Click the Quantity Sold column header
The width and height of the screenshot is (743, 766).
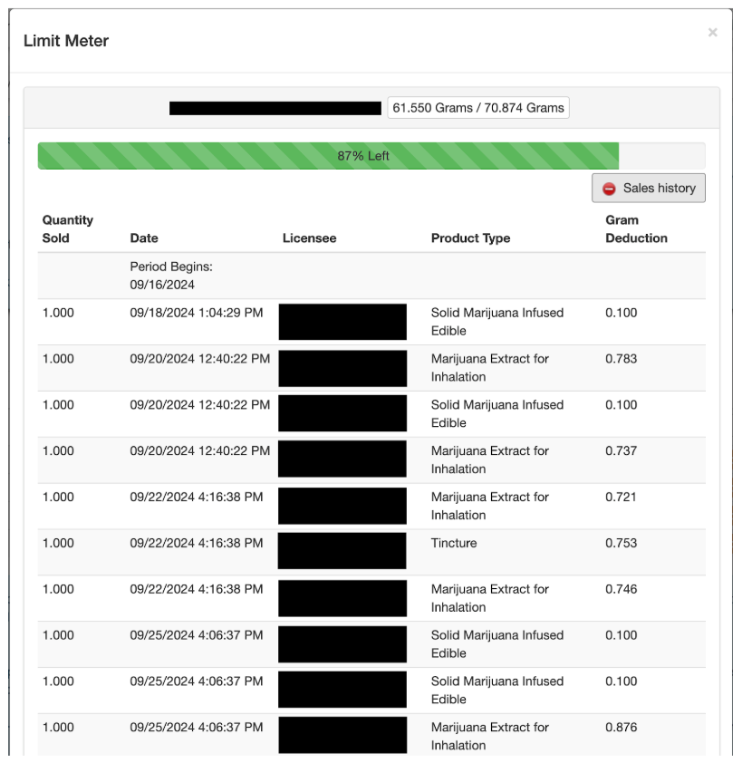(x=67, y=229)
